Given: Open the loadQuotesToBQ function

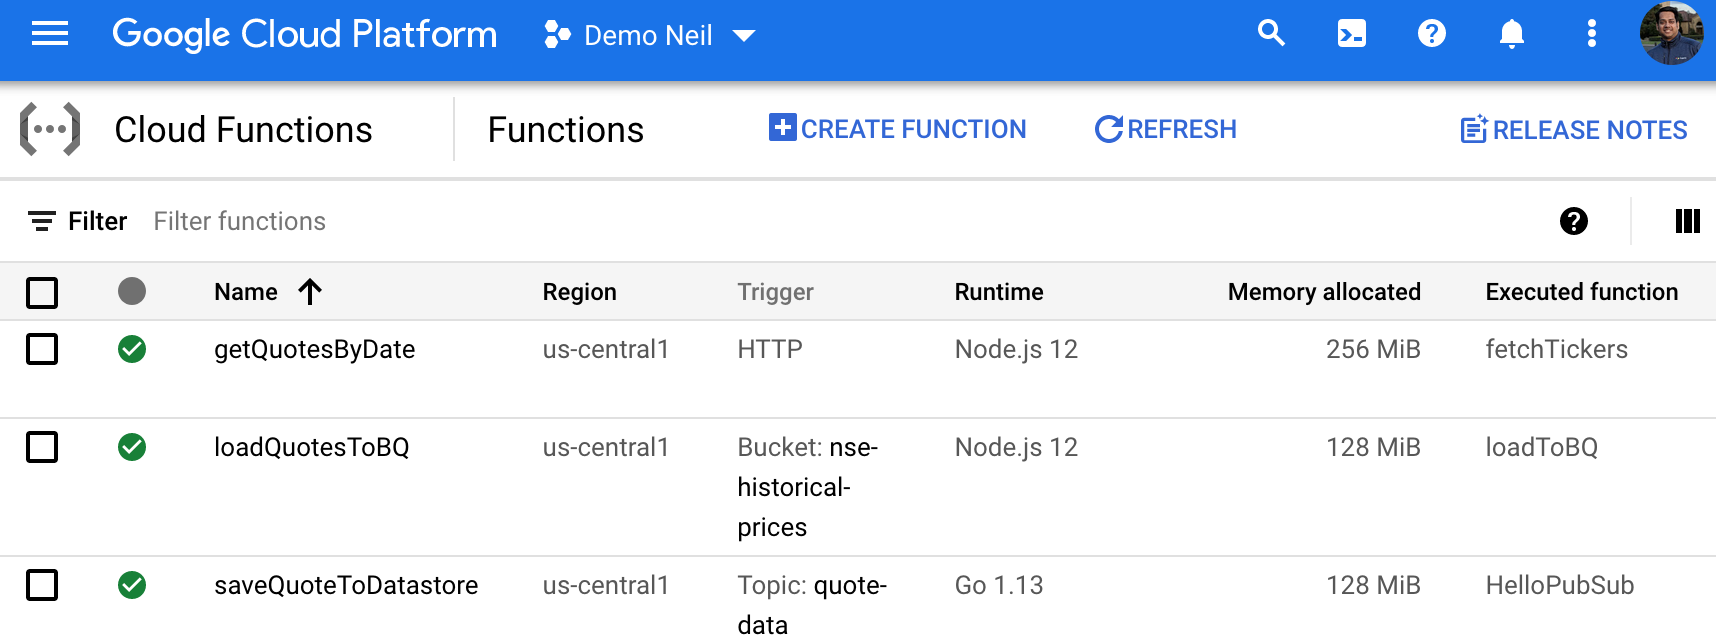Looking at the screenshot, I should coord(312,447).
